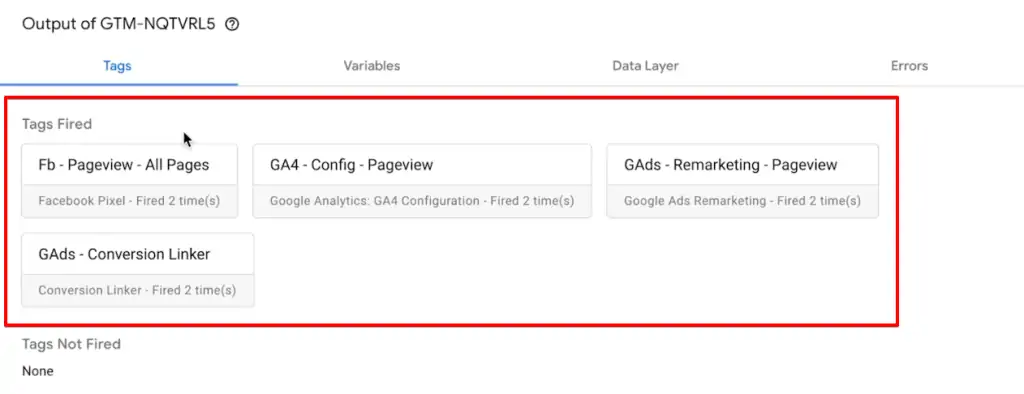This screenshot has height=394, width=1024.
Task: Click the help question mark icon
Action: tap(232, 25)
